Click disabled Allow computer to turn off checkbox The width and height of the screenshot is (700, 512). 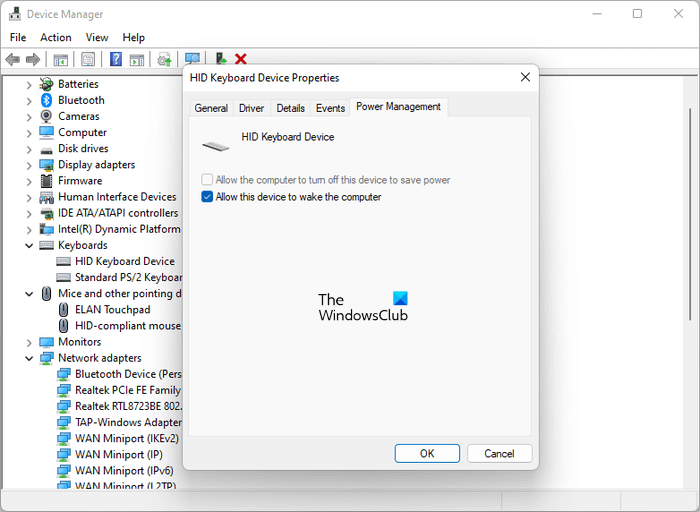point(207,180)
